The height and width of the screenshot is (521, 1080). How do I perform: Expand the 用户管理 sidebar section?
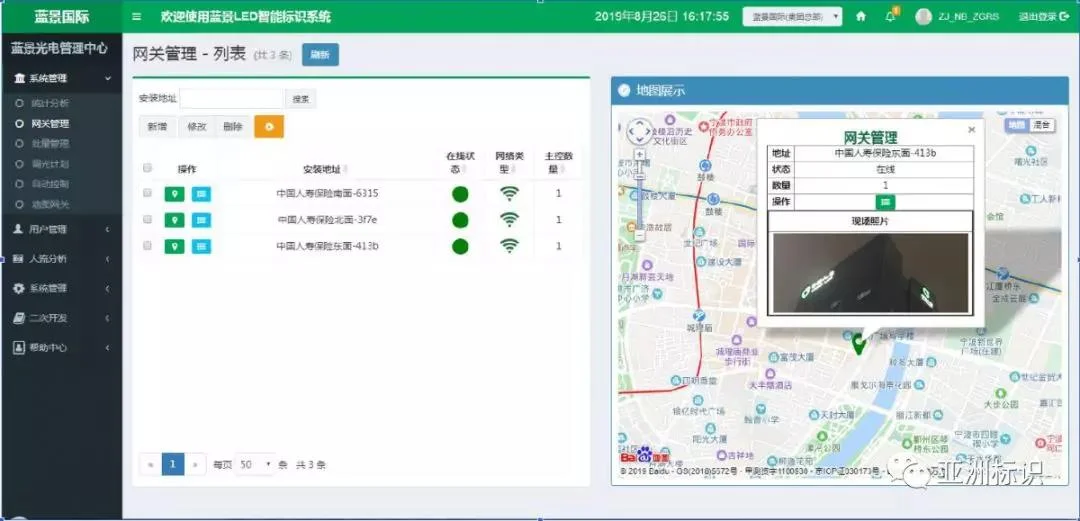61,229
